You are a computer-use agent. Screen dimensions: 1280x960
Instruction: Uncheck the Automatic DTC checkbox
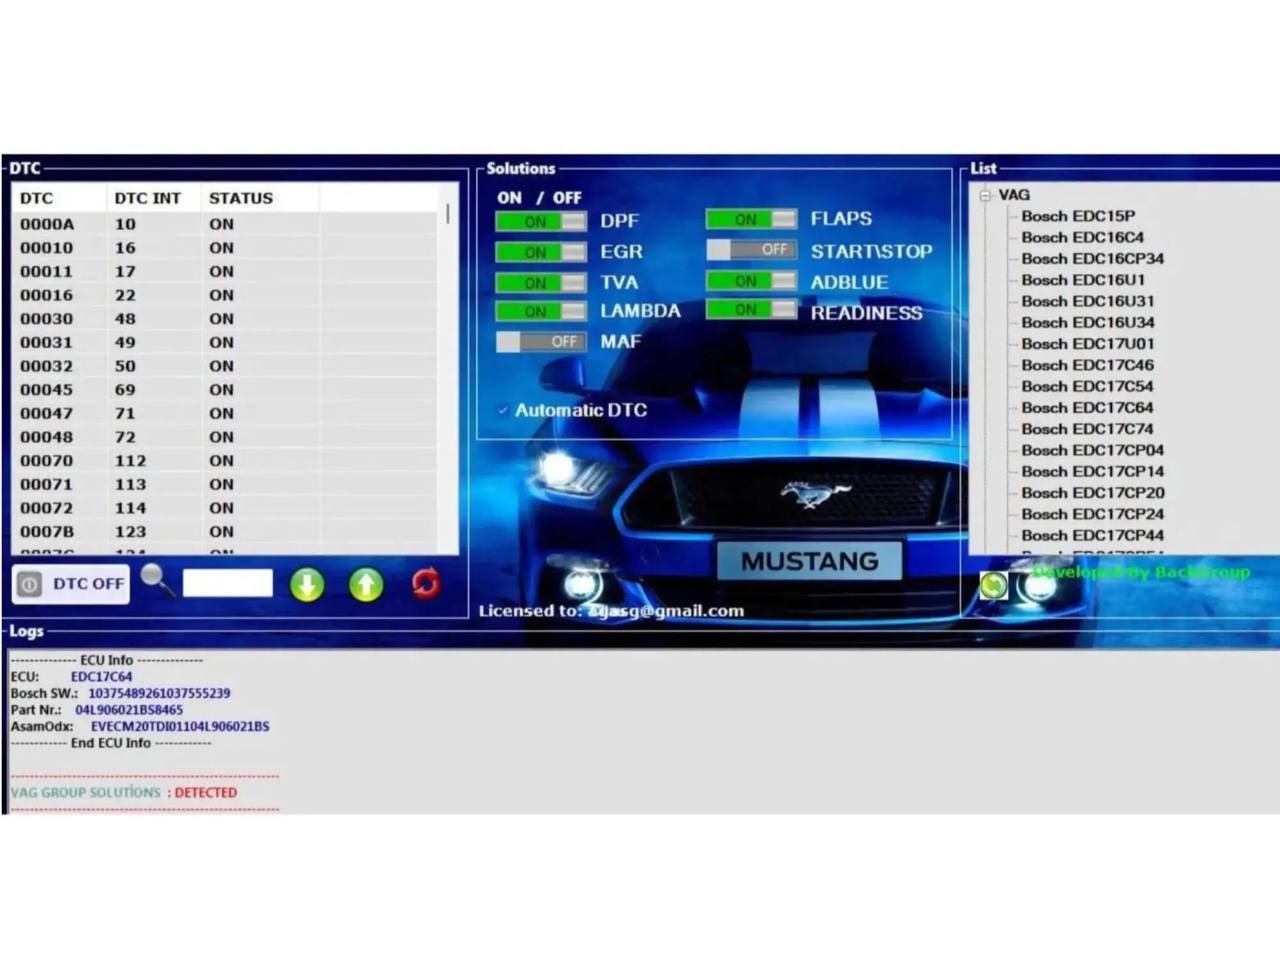pyautogui.click(x=503, y=410)
